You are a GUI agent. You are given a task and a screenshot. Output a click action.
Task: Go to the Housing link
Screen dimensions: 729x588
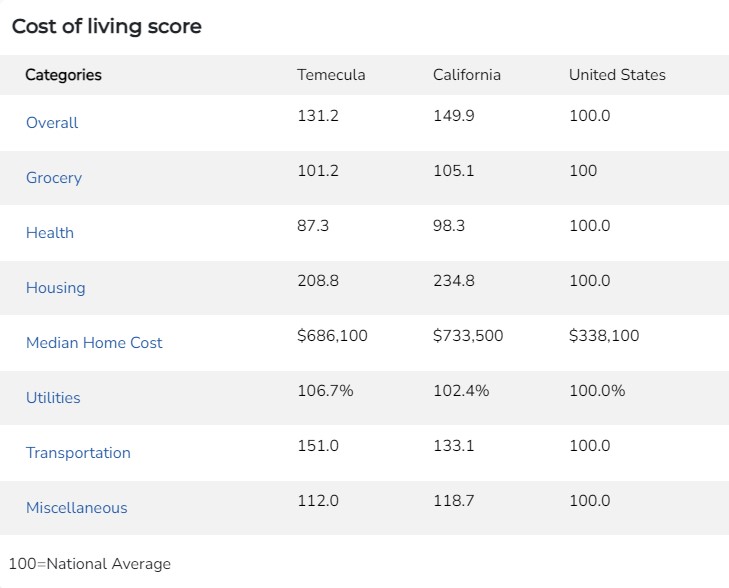[x=56, y=288]
